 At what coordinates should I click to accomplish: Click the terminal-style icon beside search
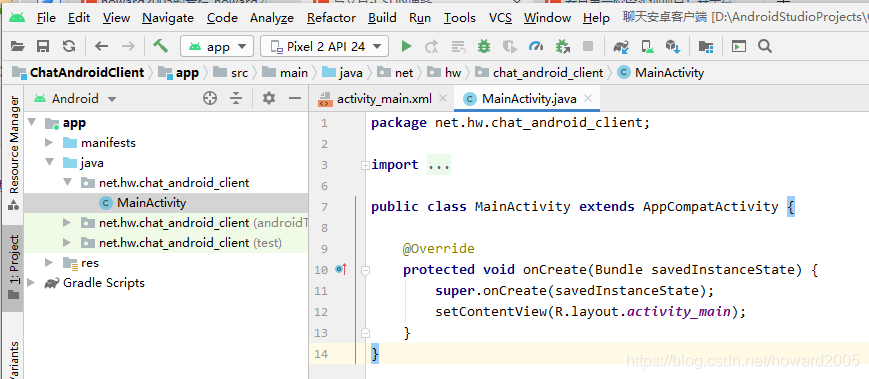pyautogui.click(x=739, y=47)
